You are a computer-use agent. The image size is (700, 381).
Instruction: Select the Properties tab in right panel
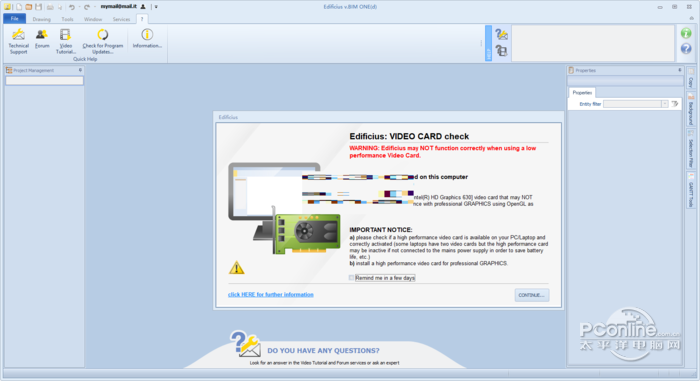click(582, 92)
